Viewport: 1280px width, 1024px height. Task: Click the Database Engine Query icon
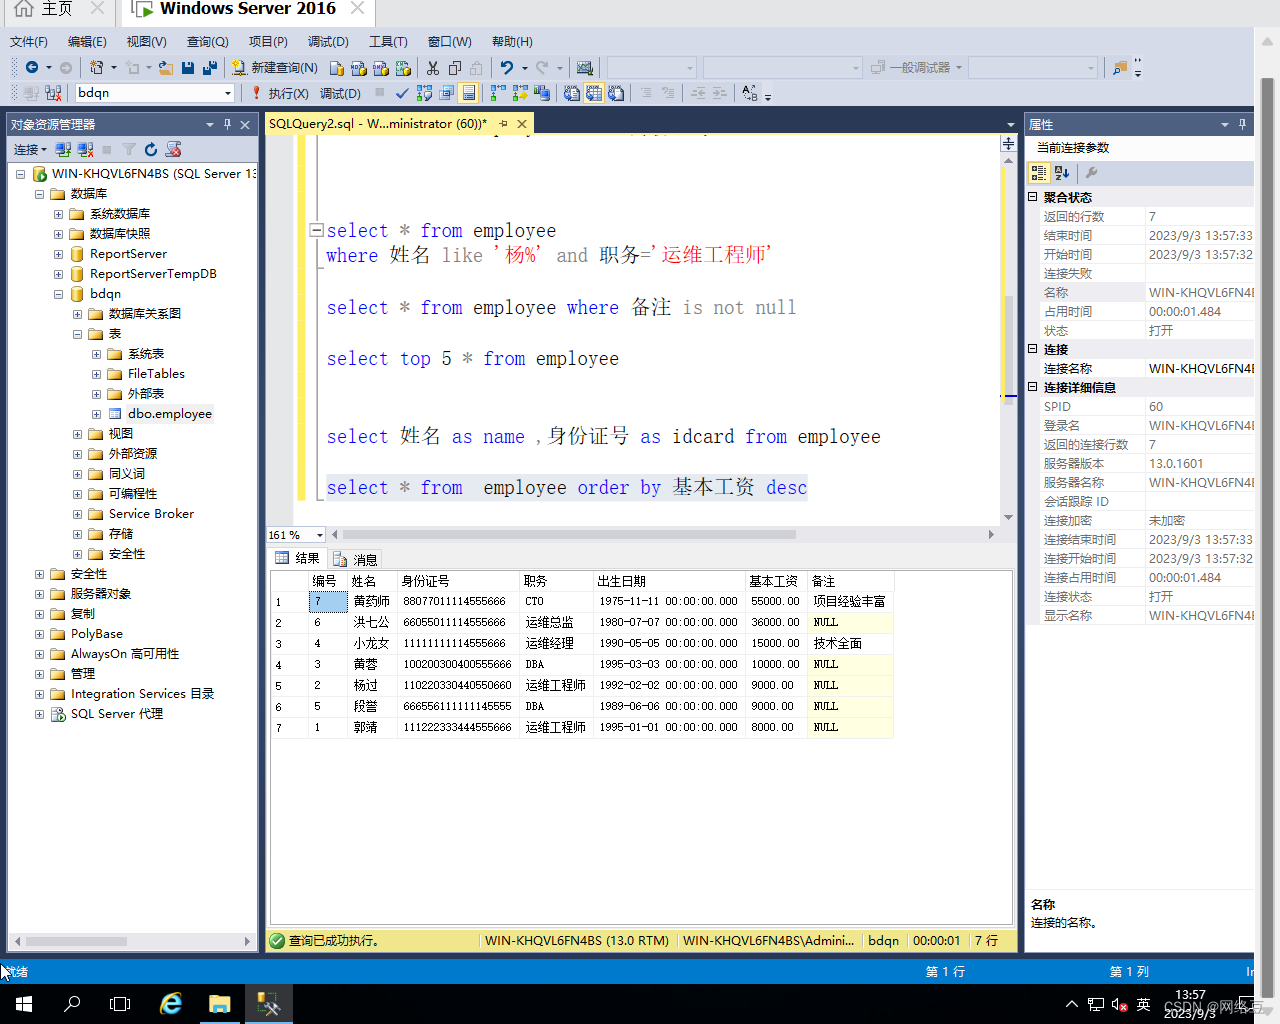click(x=337, y=67)
